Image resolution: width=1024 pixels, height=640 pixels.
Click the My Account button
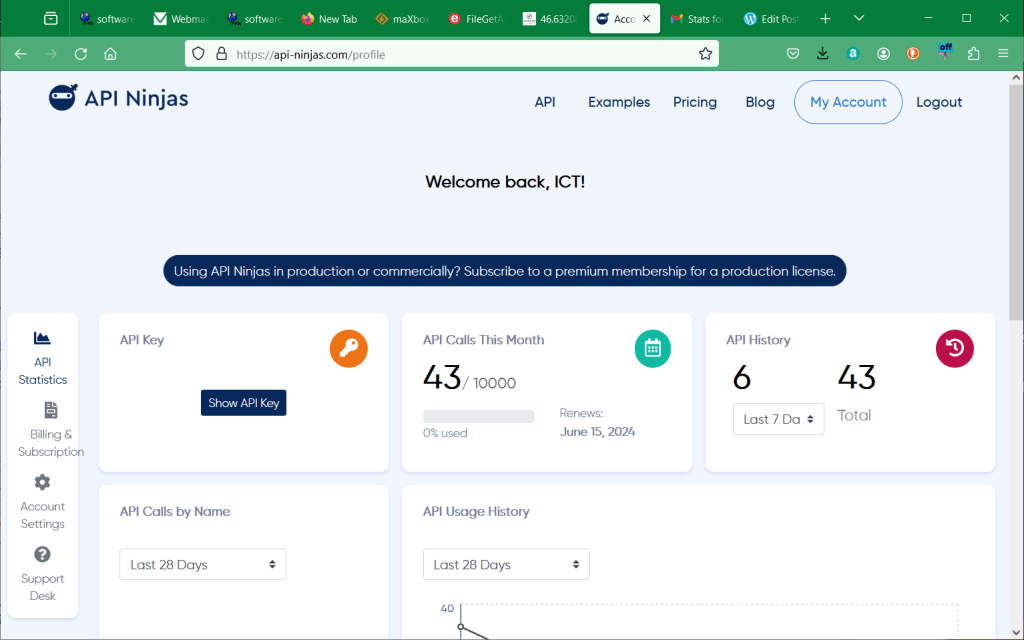click(x=847, y=102)
